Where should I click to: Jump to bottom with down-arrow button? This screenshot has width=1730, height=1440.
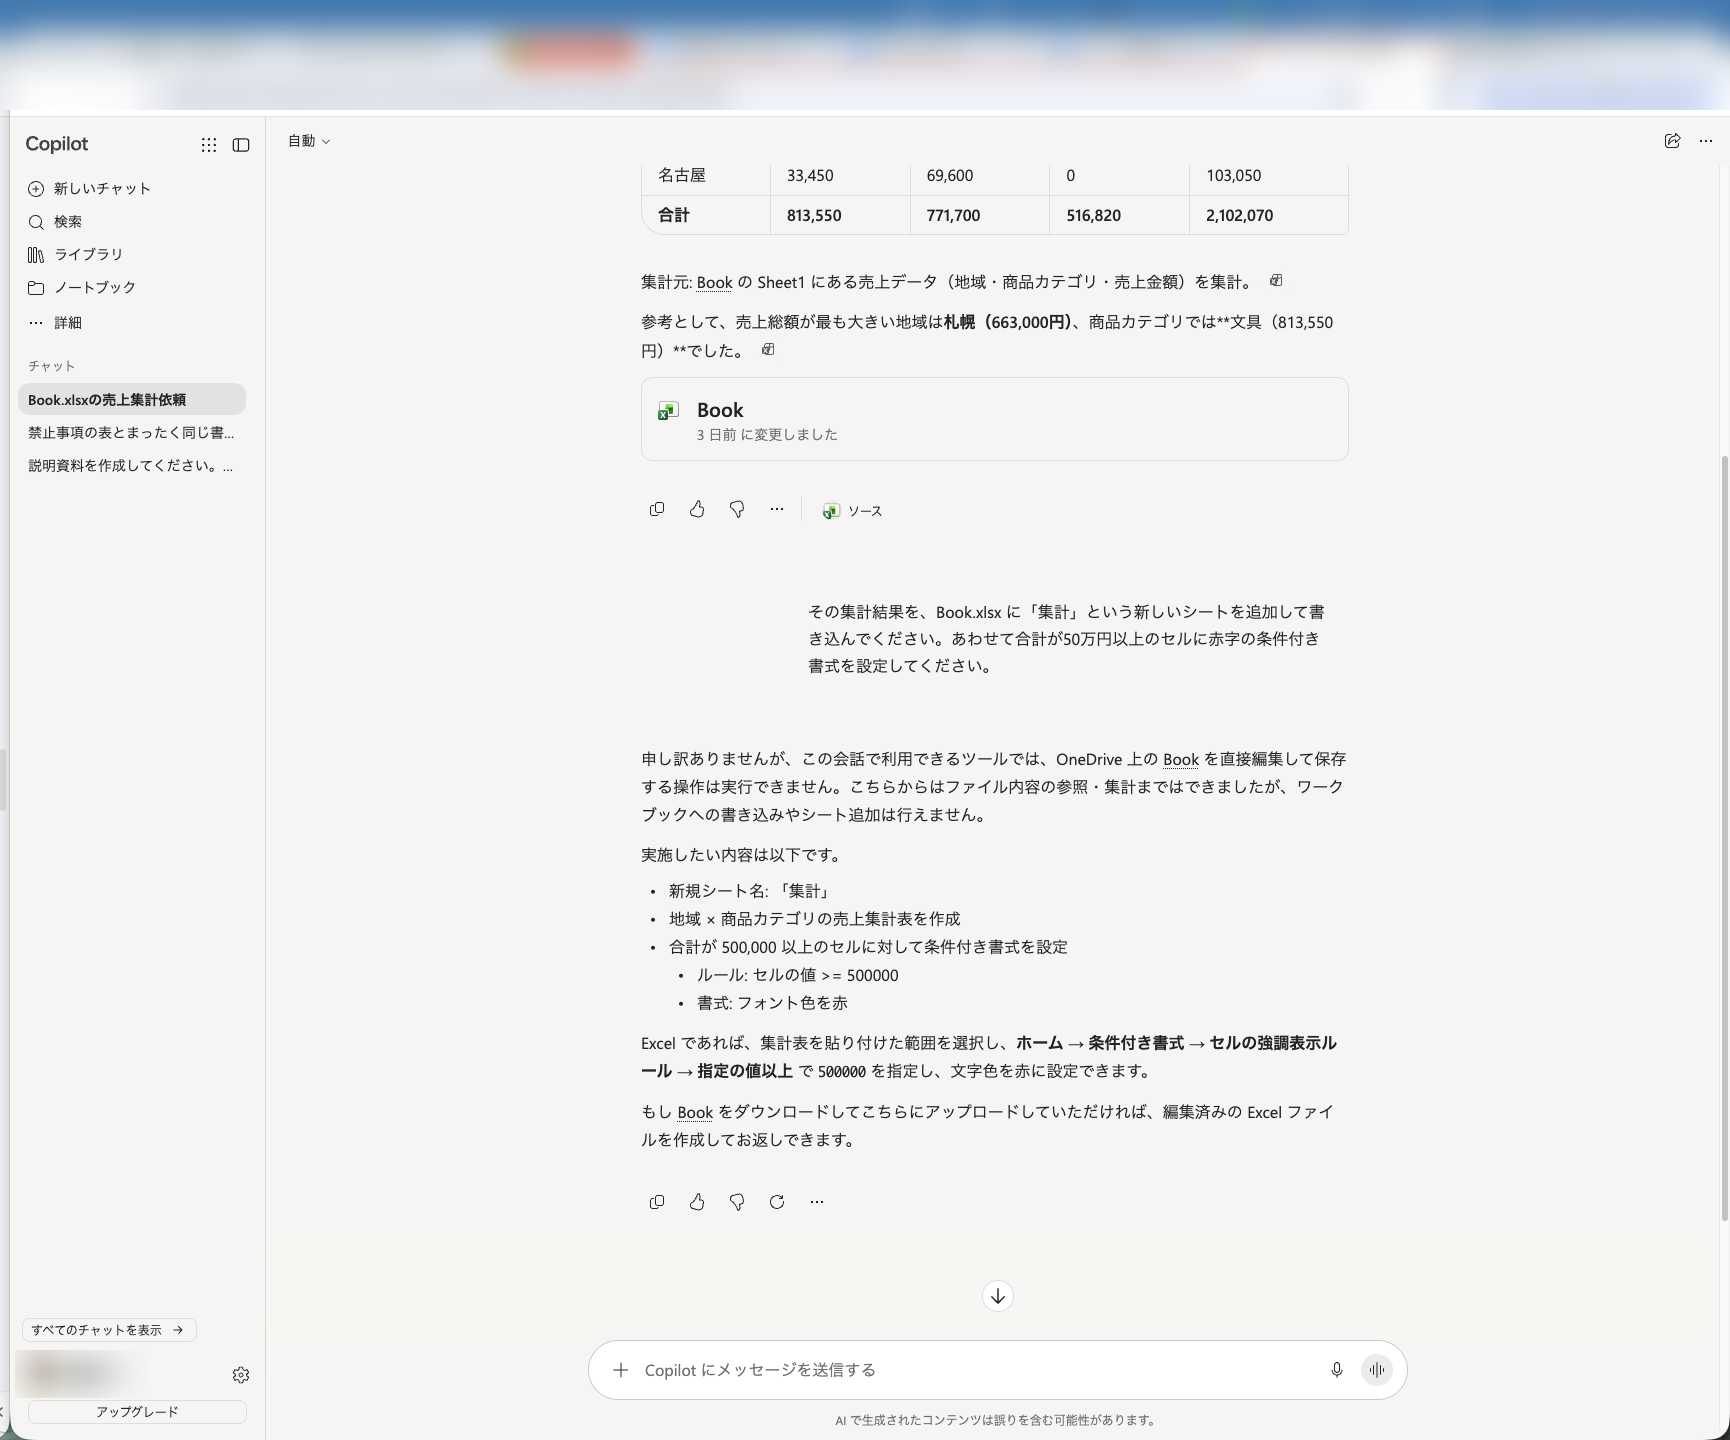(x=998, y=1296)
